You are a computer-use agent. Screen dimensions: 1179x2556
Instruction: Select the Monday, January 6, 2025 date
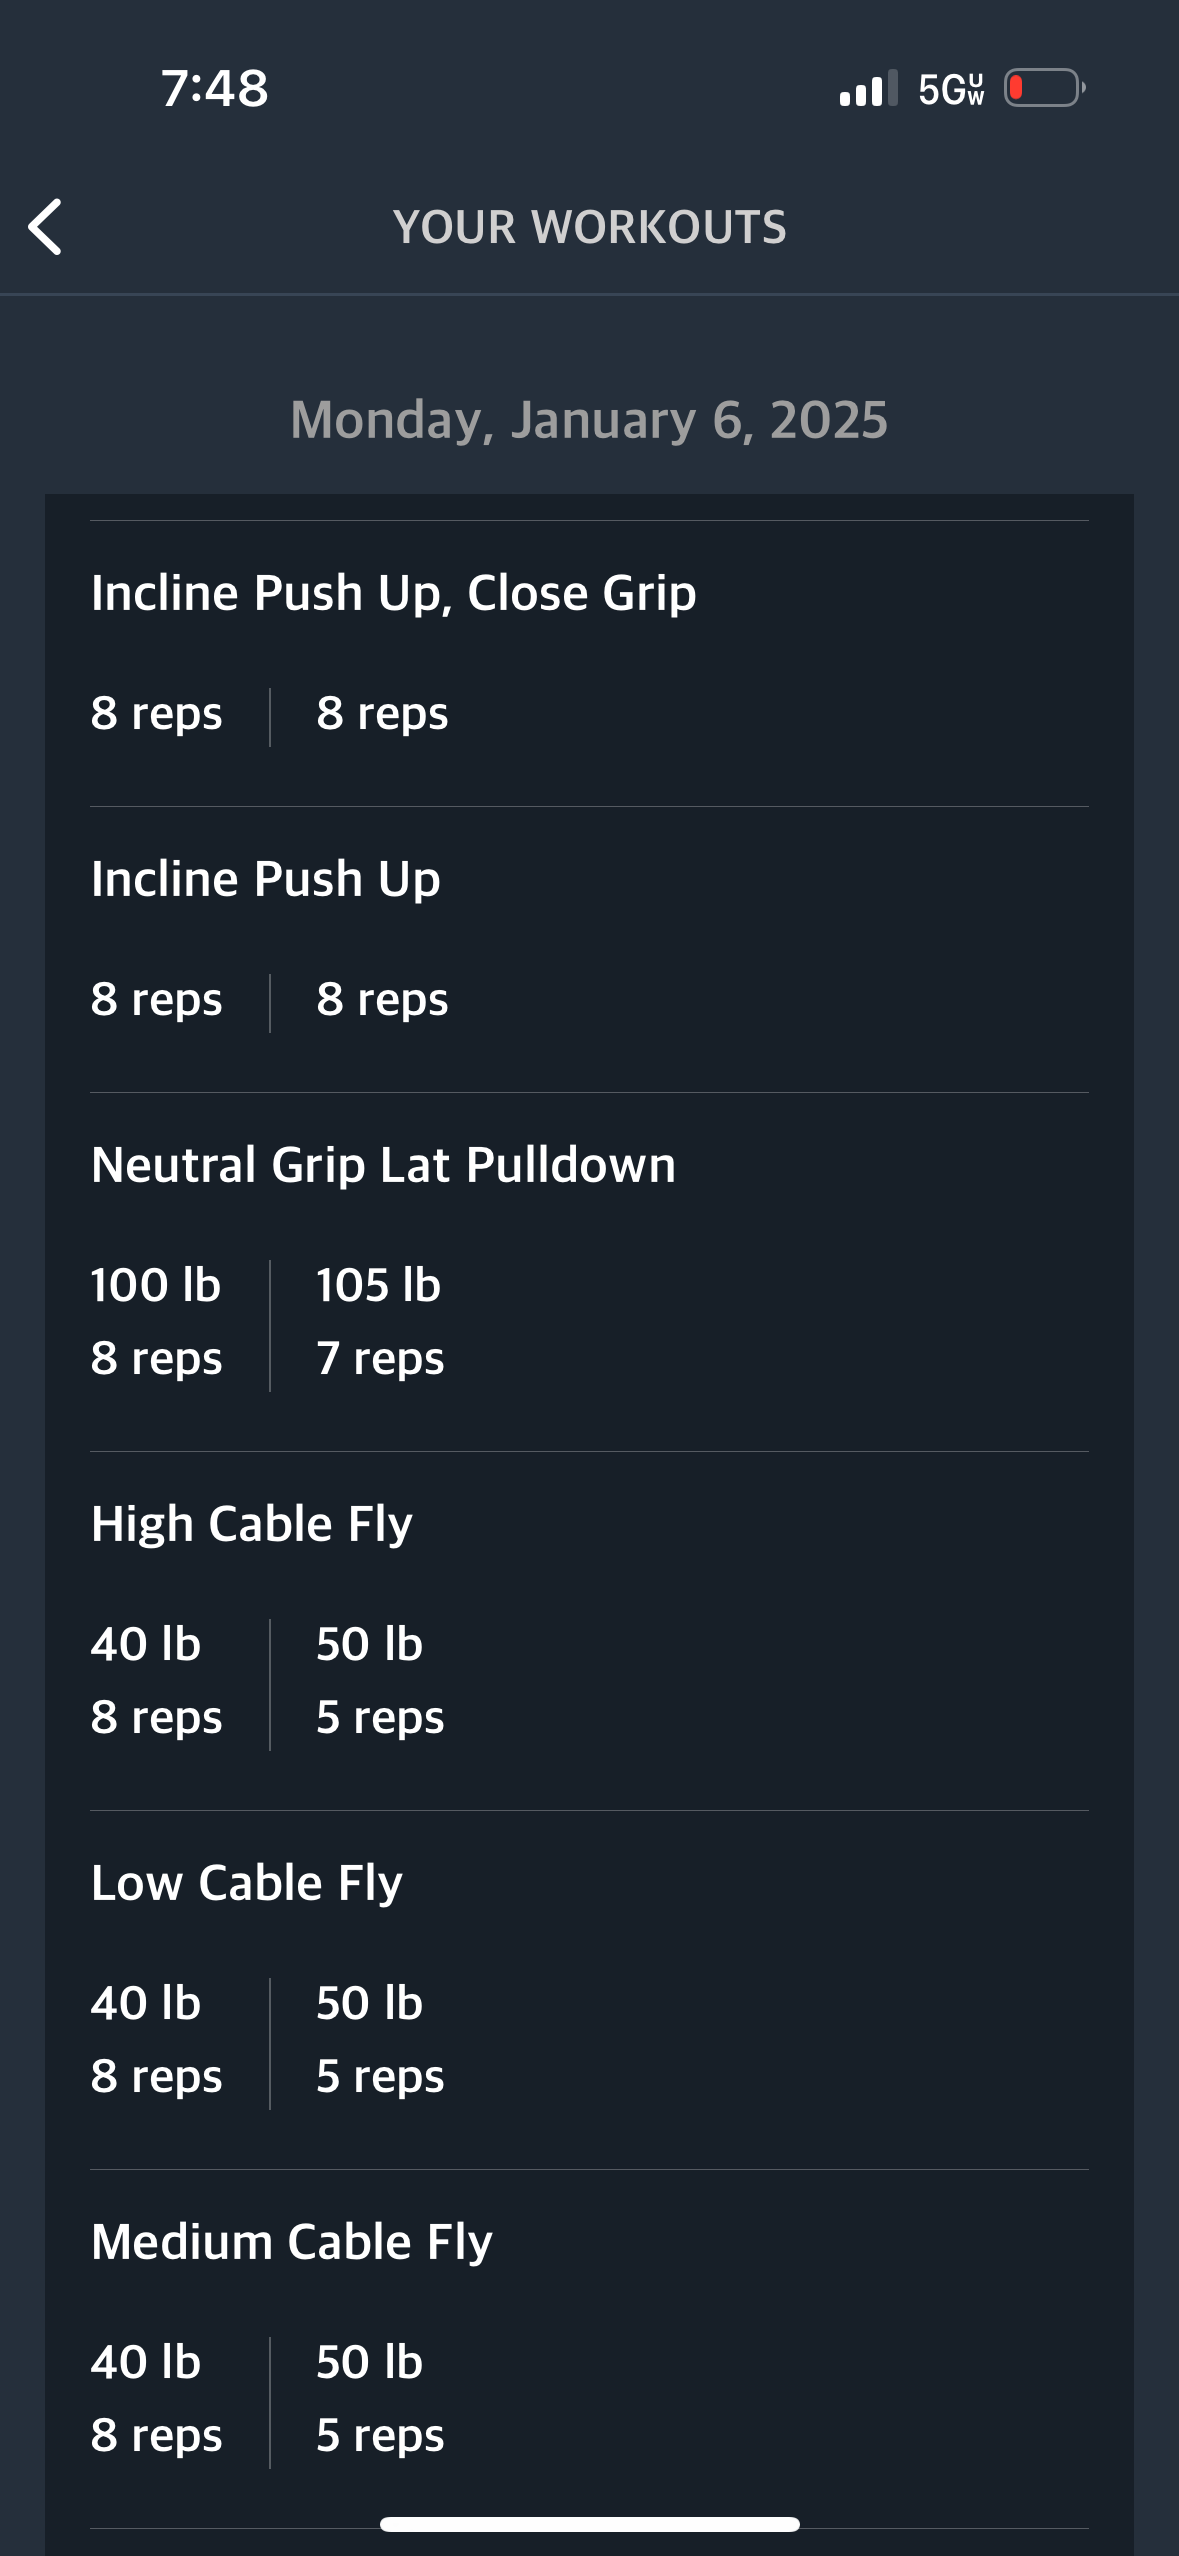[589, 419]
